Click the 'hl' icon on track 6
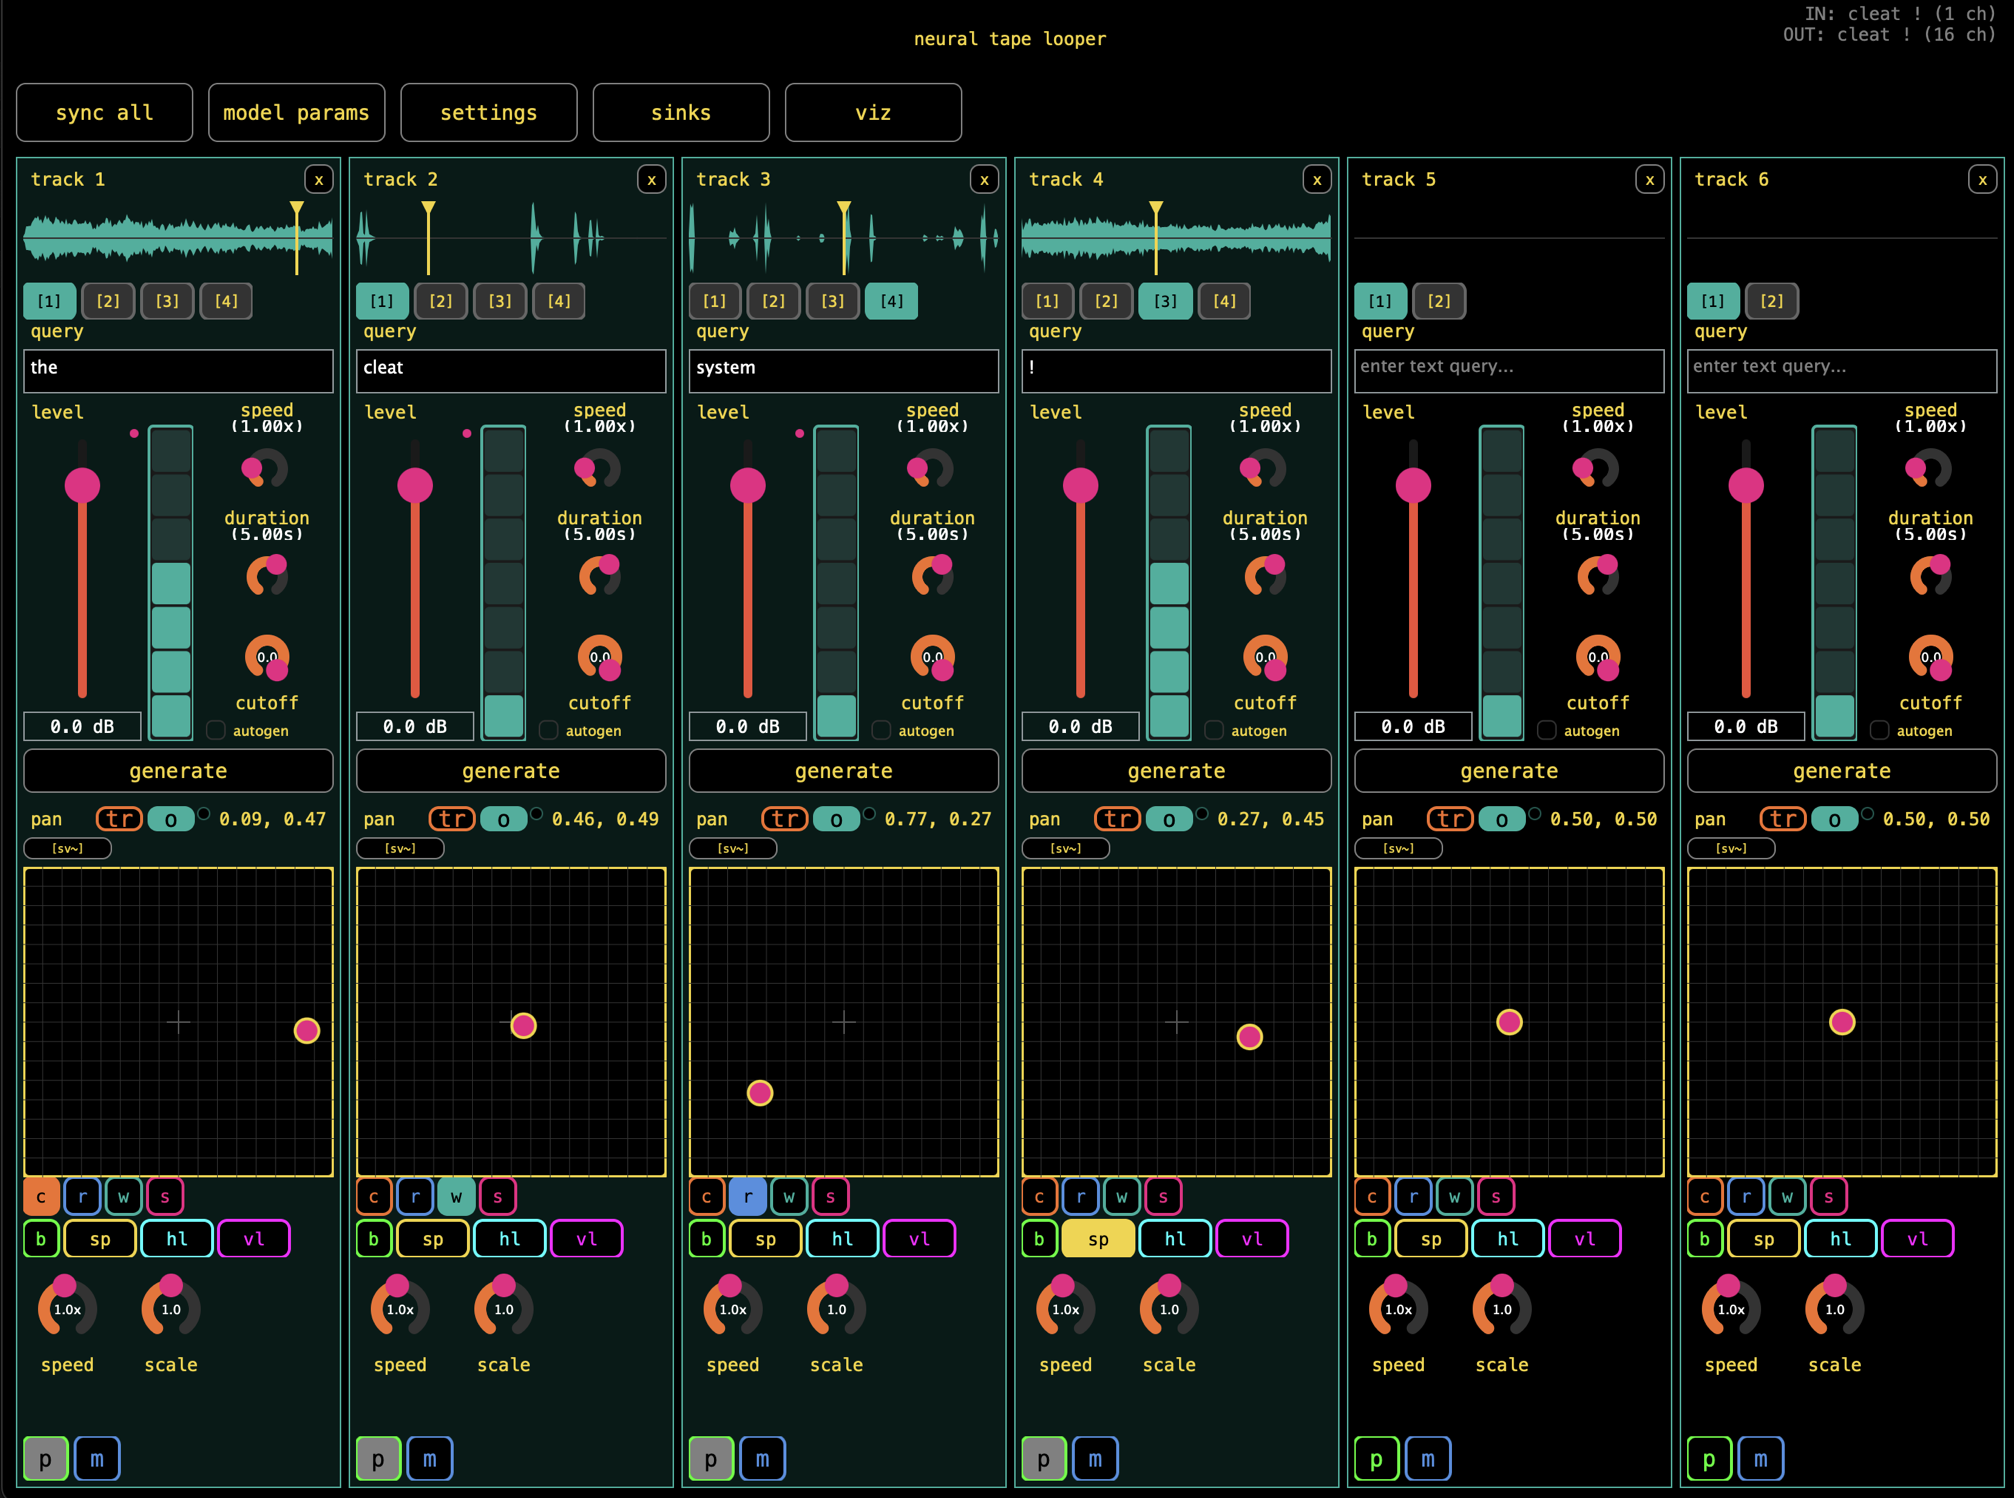Image resolution: width=2014 pixels, height=1498 pixels. (1839, 1238)
